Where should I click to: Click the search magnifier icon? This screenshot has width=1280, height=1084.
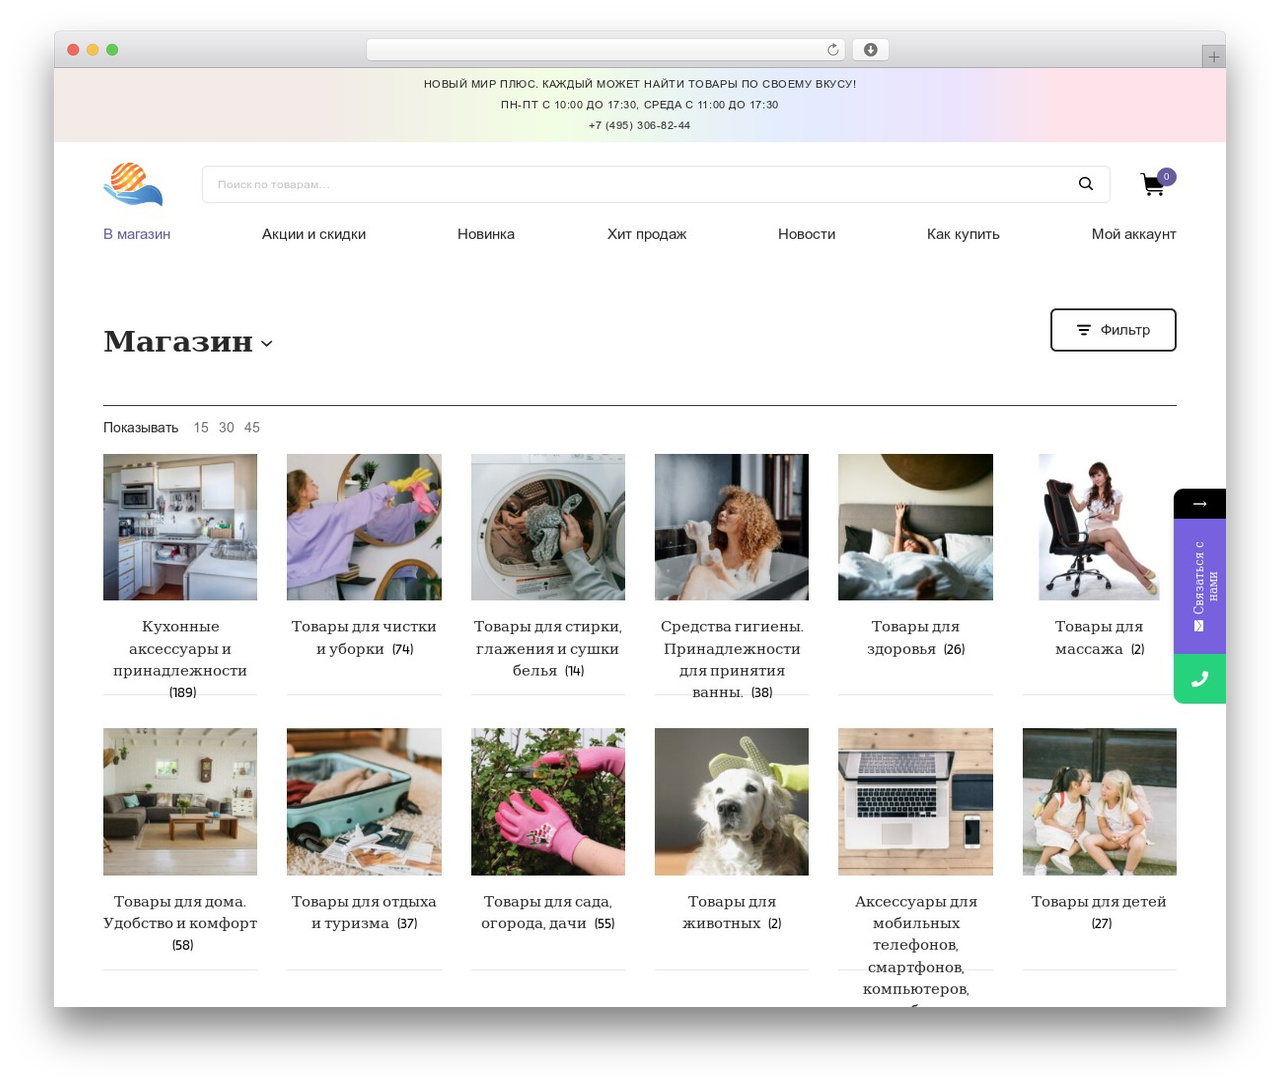(x=1086, y=184)
